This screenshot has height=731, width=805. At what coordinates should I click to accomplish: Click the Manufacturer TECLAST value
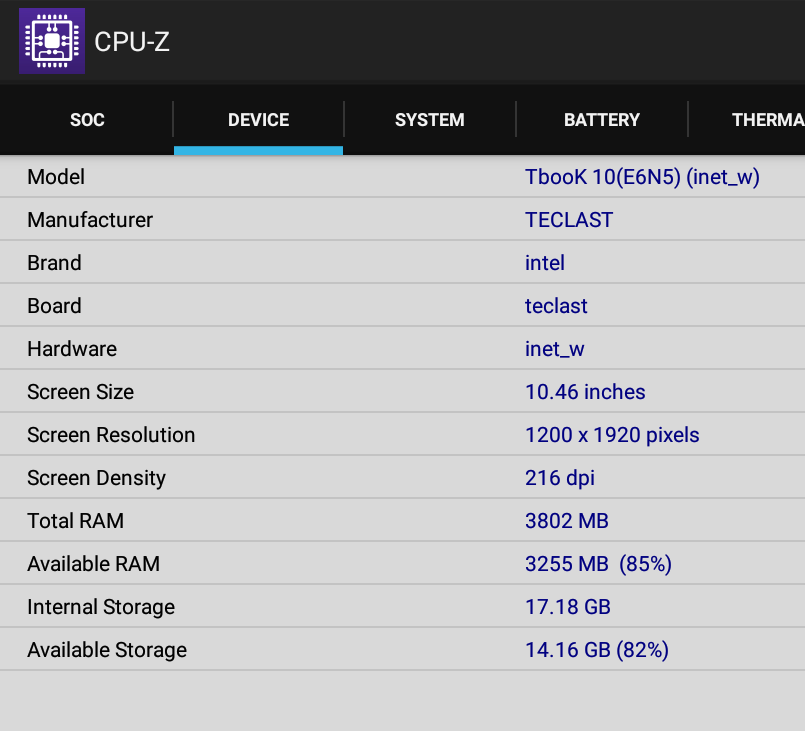coord(569,220)
